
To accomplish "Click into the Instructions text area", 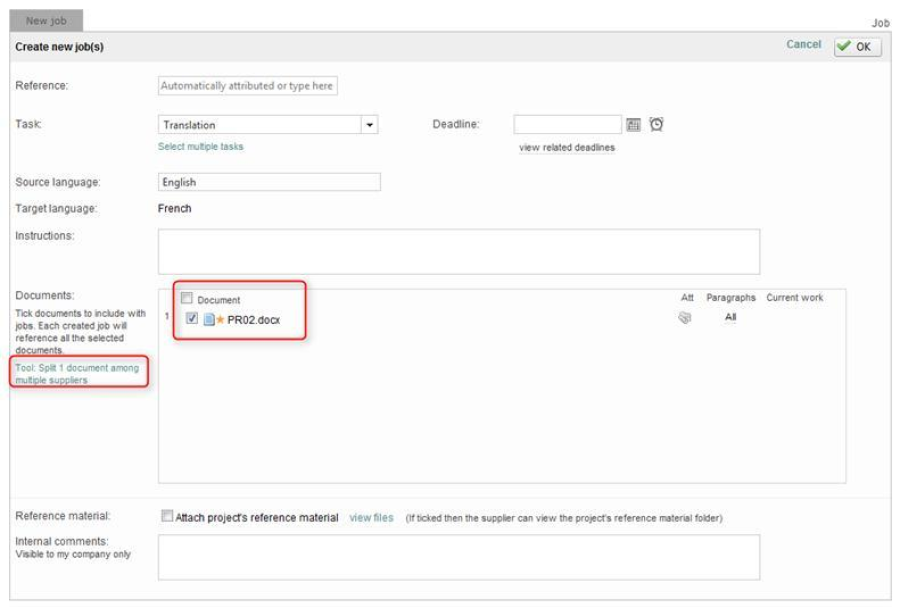I will tap(458, 251).
